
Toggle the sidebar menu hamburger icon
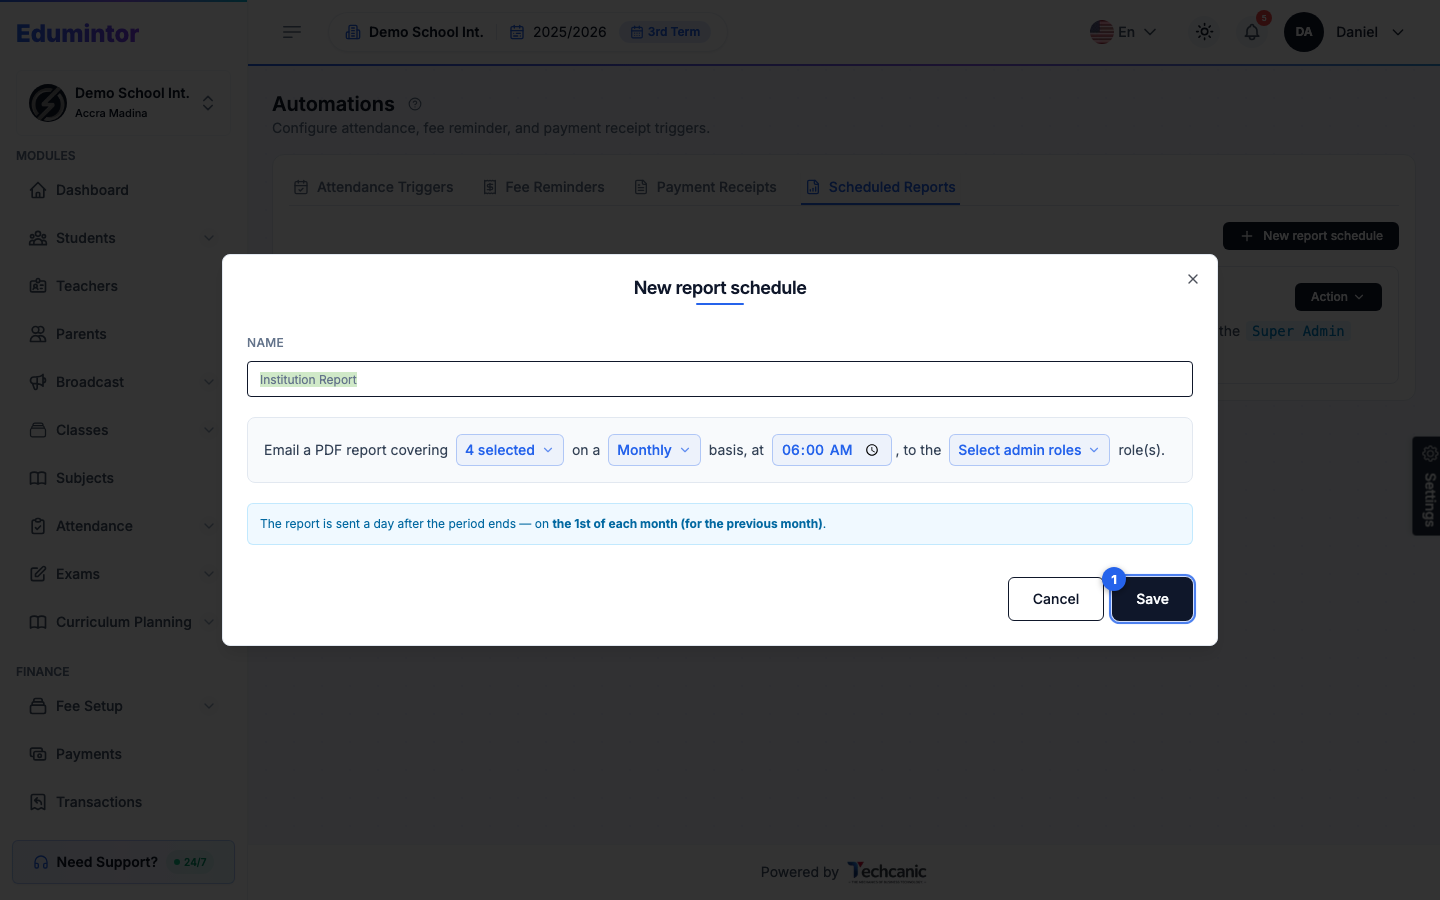[292, 32]
